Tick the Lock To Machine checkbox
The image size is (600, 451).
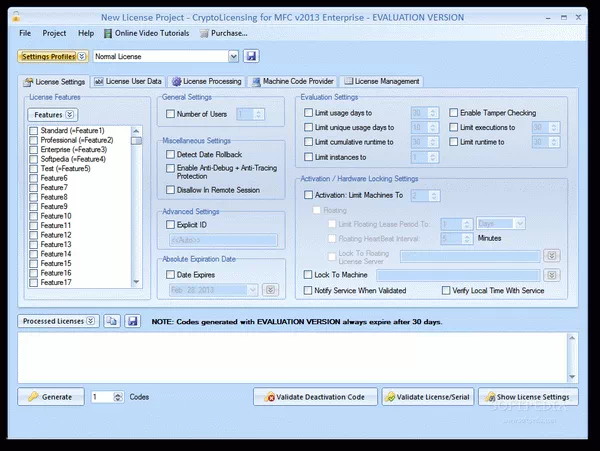point(308,274)
